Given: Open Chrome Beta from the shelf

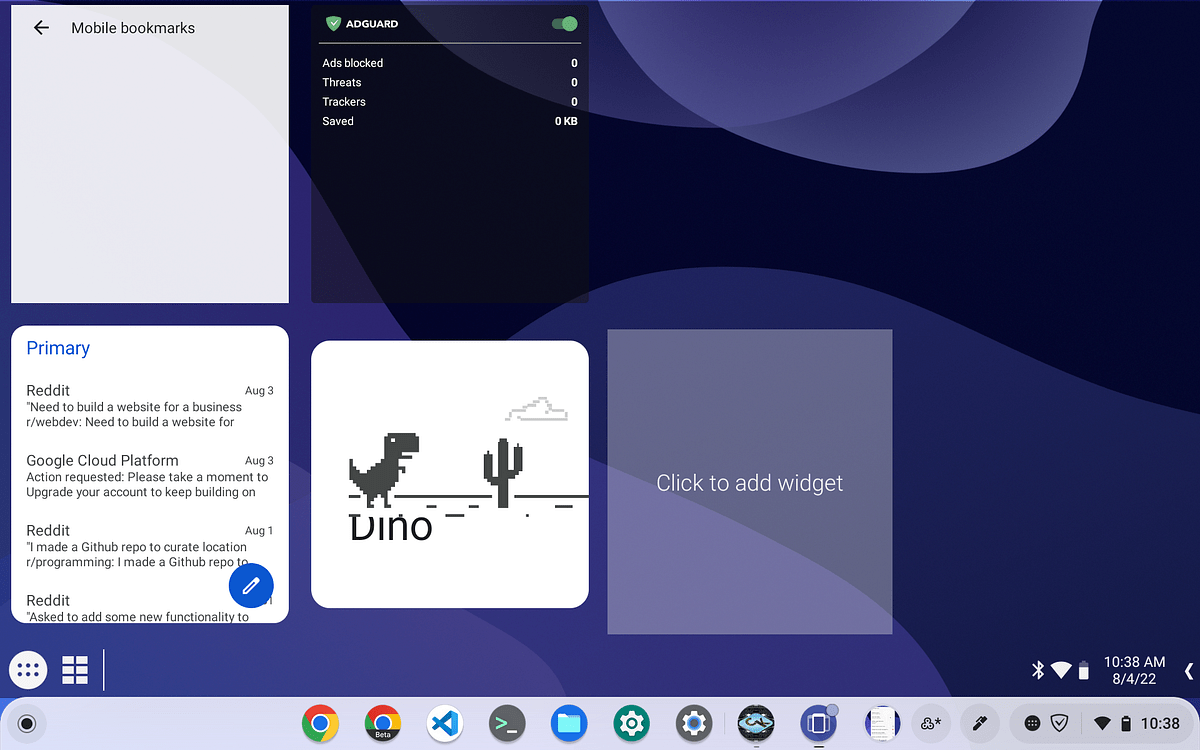Looking at the screenshot, I should click(382, 723).
